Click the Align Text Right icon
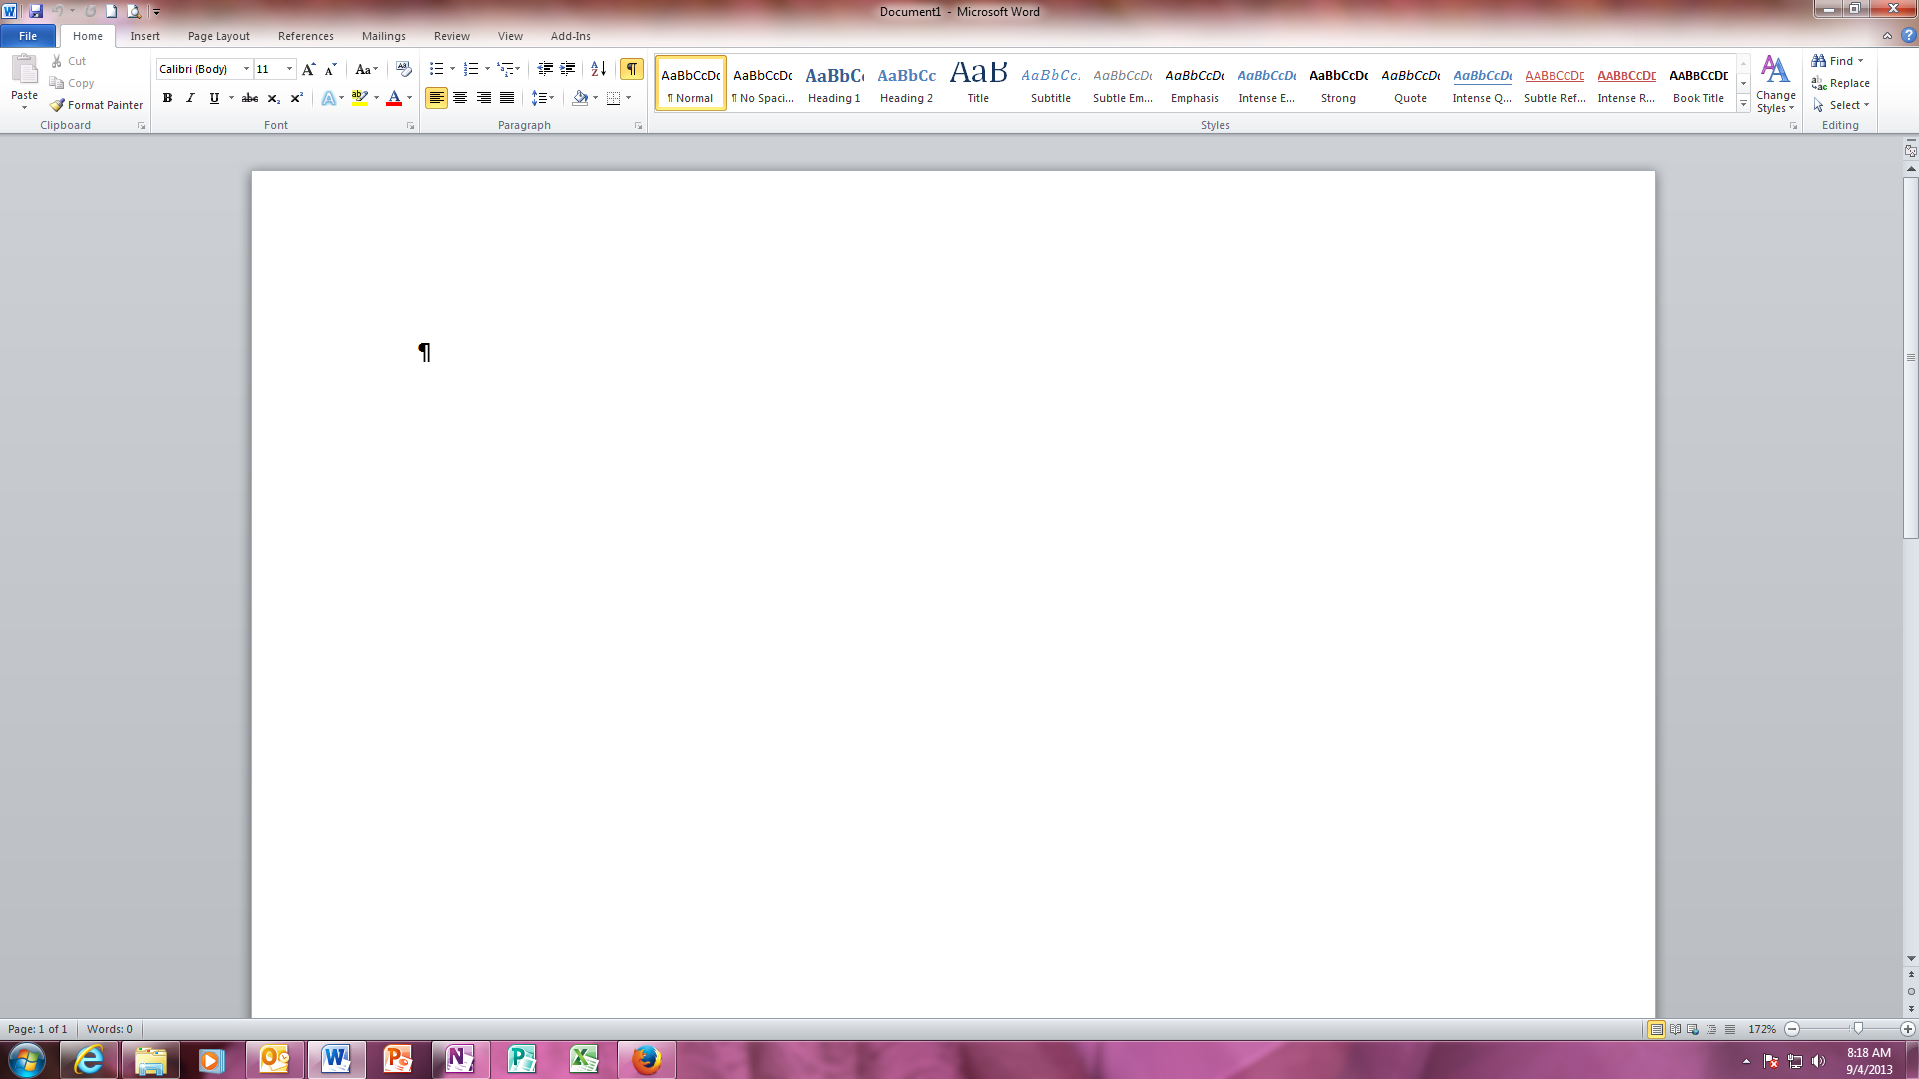The width and height of the screenshot is (1919, 1079). pos(484,98)
